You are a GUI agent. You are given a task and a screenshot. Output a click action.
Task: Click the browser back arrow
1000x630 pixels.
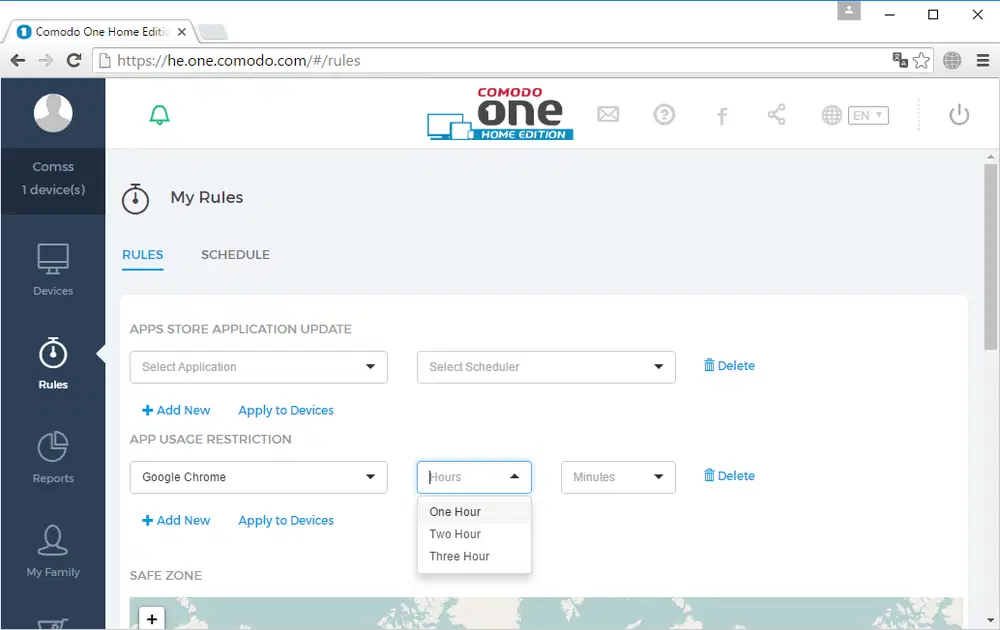click(18, 61)
